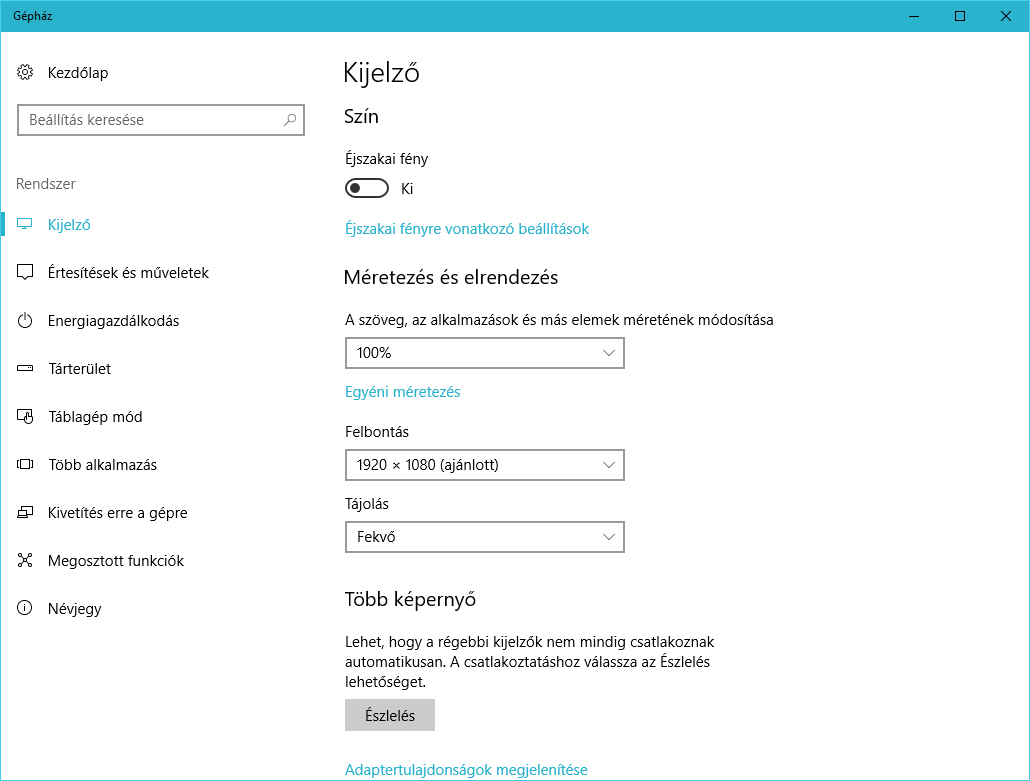Click the search magnifier icon
The width and height of the screenshot is (1030, 781).
pos(290,120)
